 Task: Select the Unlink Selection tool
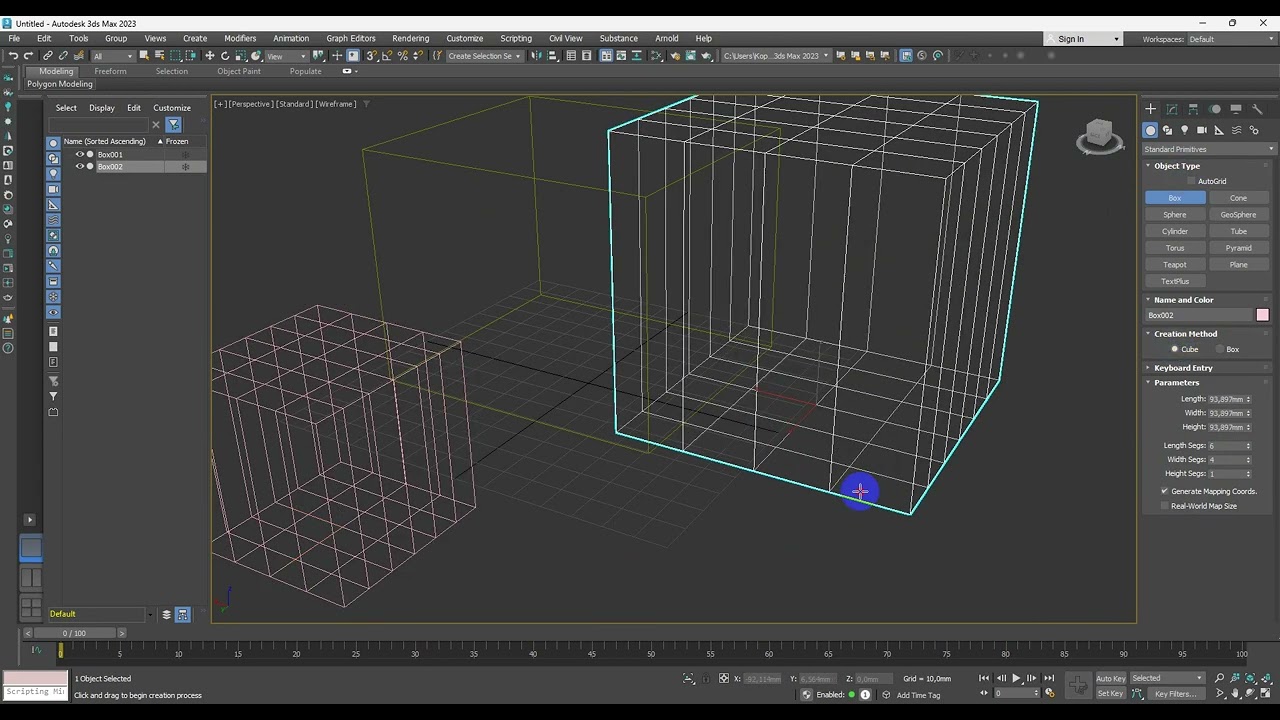63,56
